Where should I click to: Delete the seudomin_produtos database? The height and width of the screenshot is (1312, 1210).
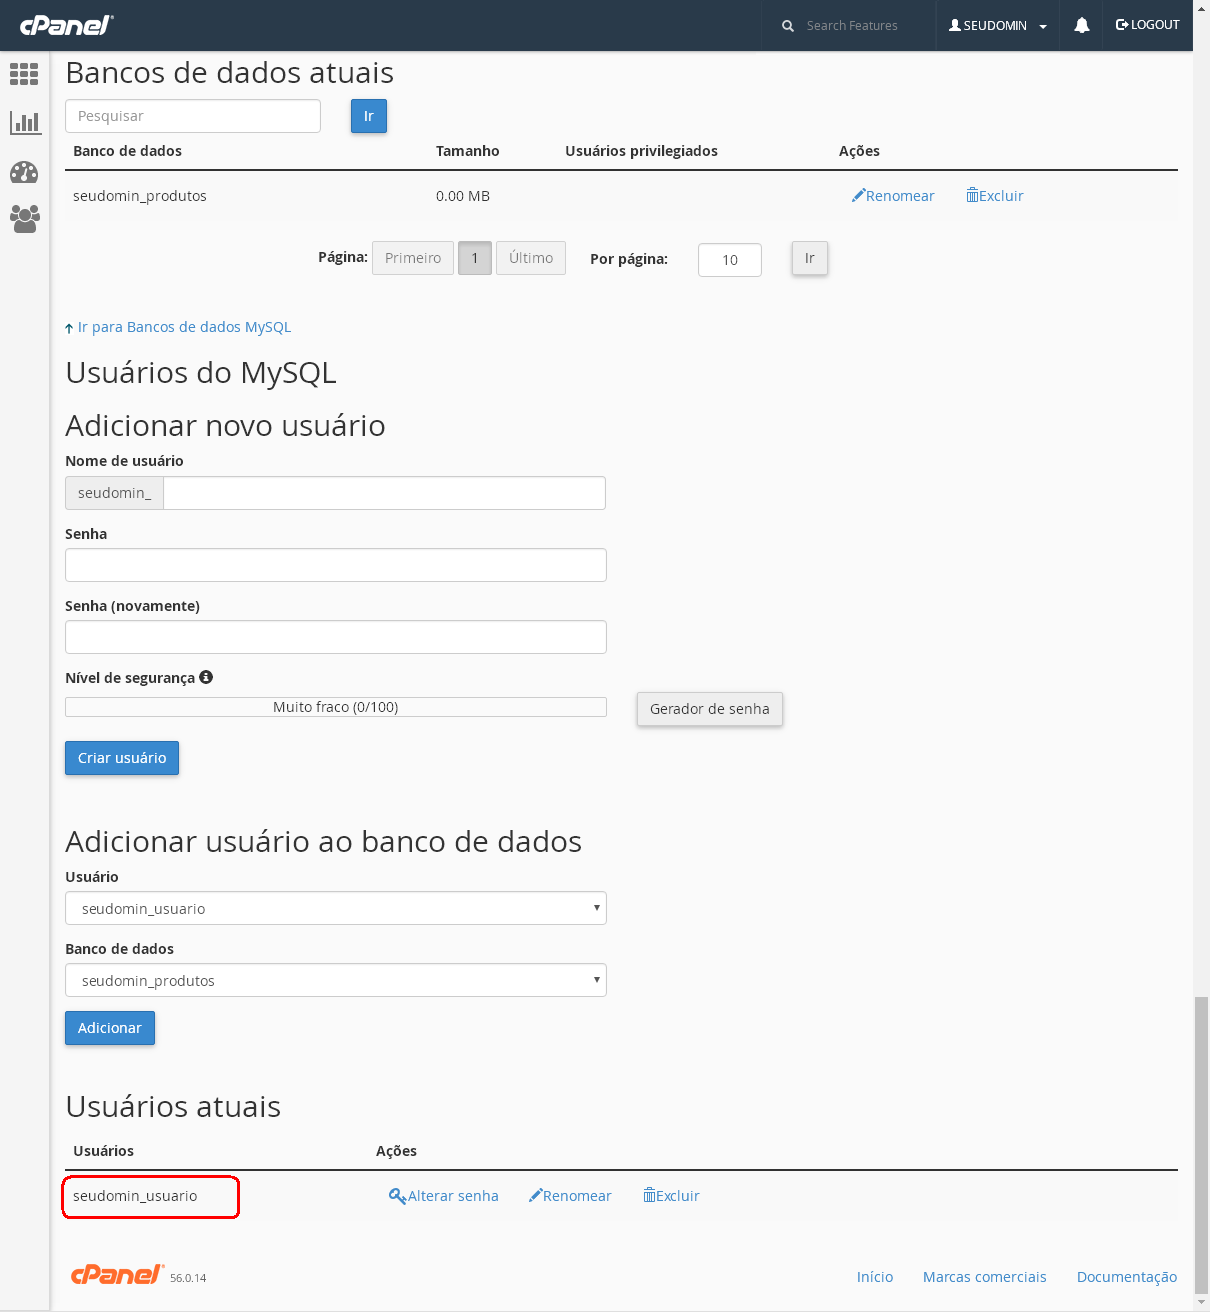point(995,196)
